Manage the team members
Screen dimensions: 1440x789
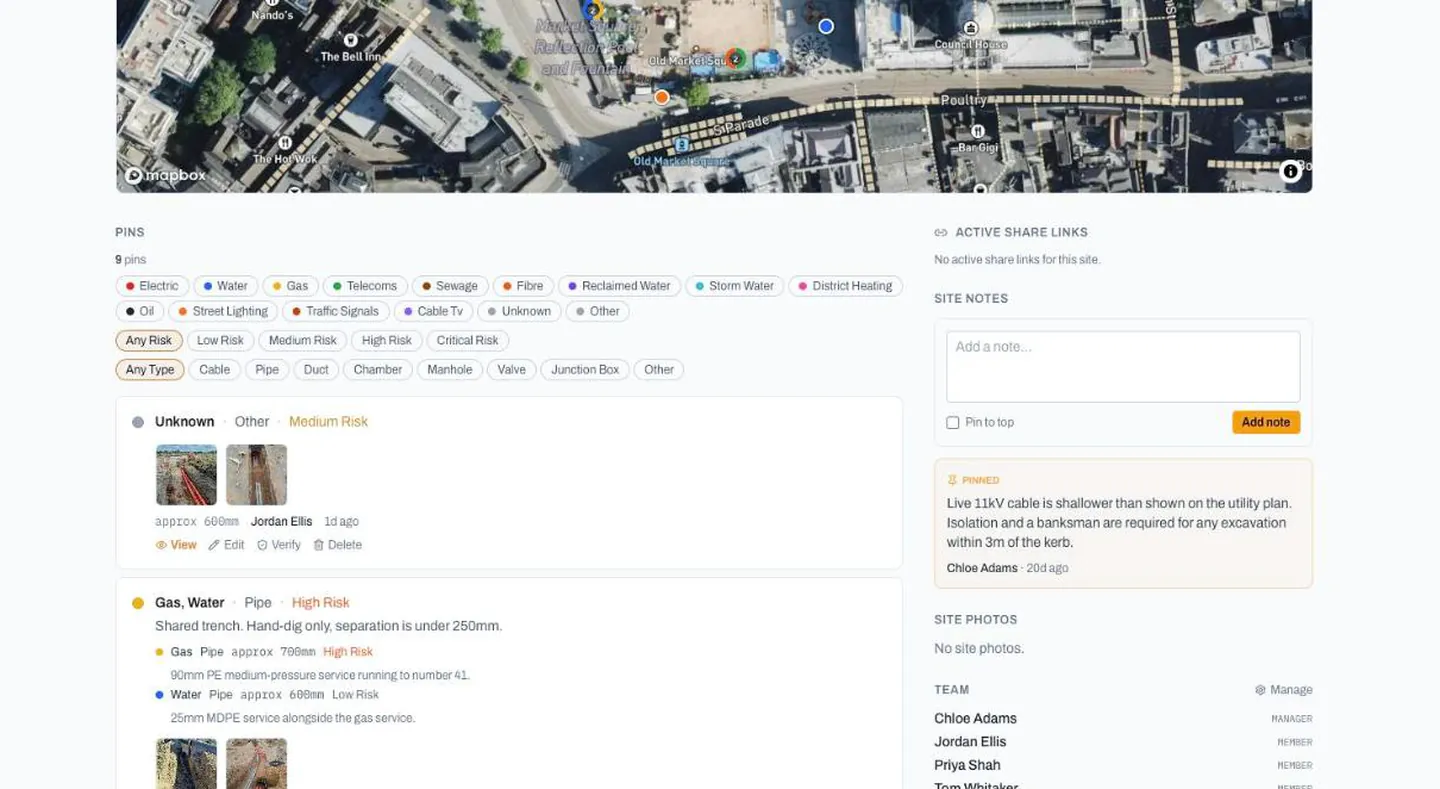tap(1284, 690)
